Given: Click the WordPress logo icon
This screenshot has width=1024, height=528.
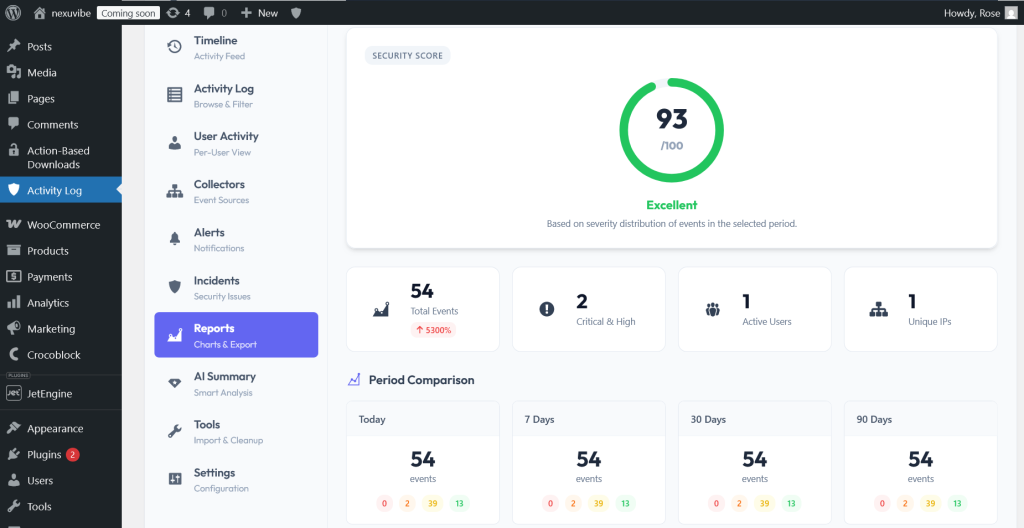Looking at the screenshot, I should point(13,12).
